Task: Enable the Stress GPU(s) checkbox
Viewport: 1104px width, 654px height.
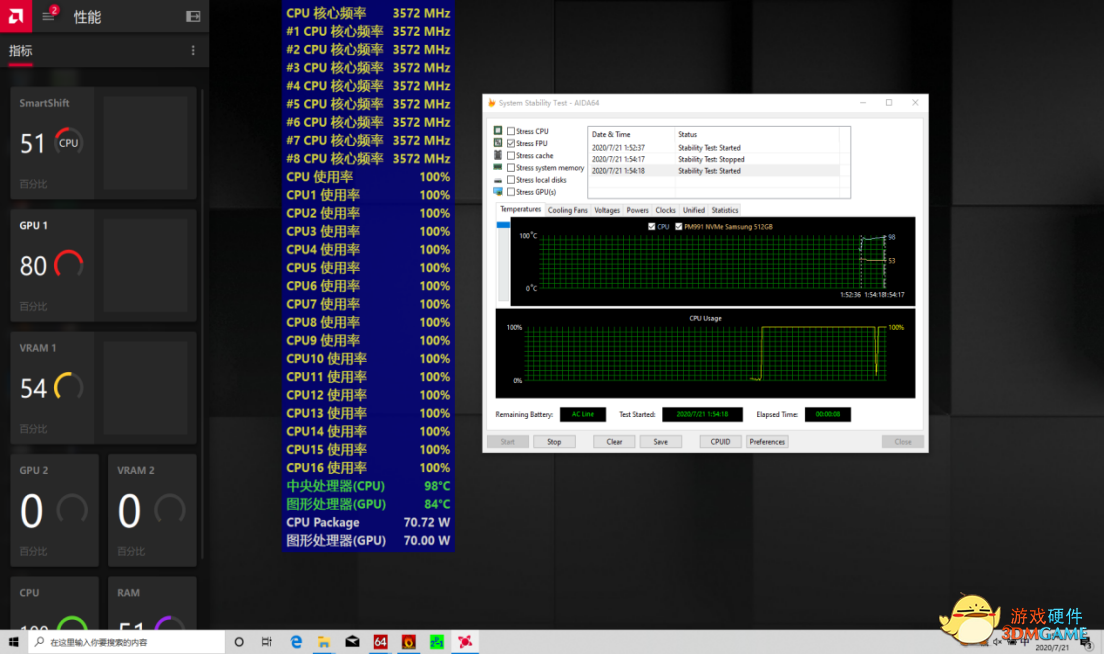Action: 511,192
